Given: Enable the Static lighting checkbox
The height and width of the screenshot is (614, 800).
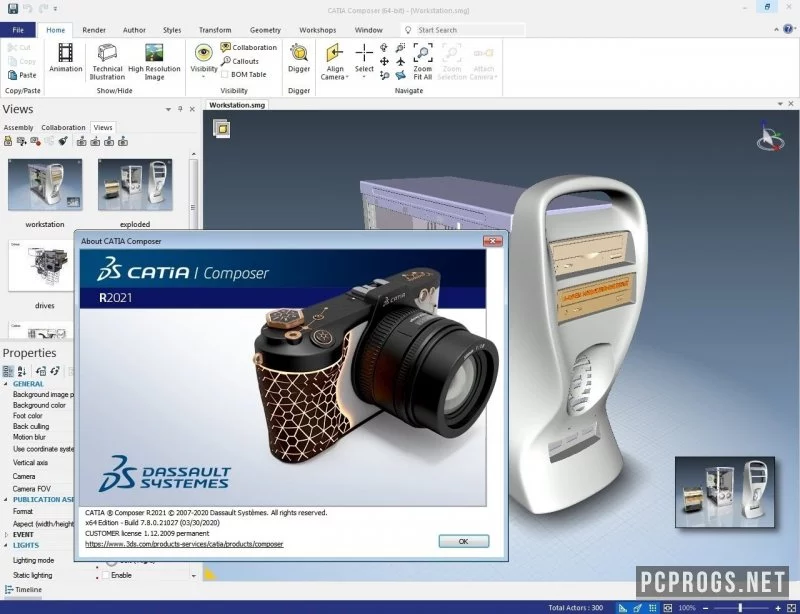Looking at the screenshot, I should [106, 575].
